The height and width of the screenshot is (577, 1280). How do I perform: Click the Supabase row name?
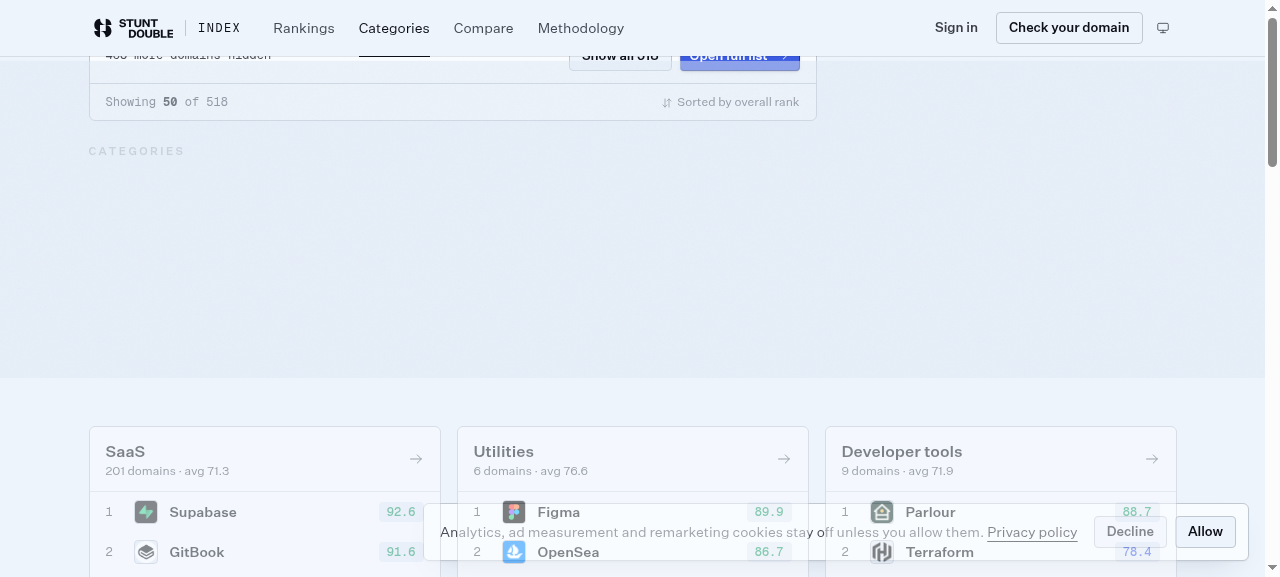pyautogui.click(x=203, y=512)
